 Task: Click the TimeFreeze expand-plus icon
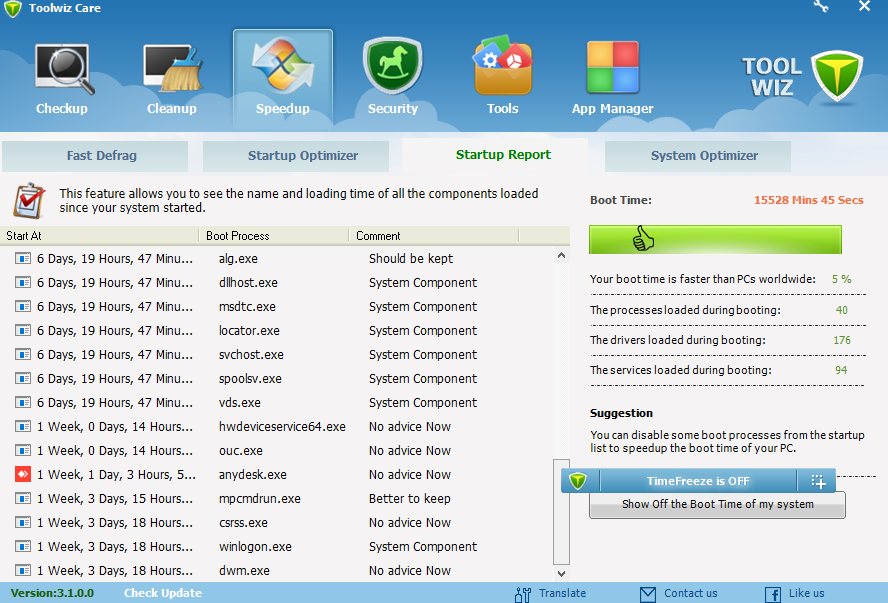pyautogui.click(x=818, y=481)
